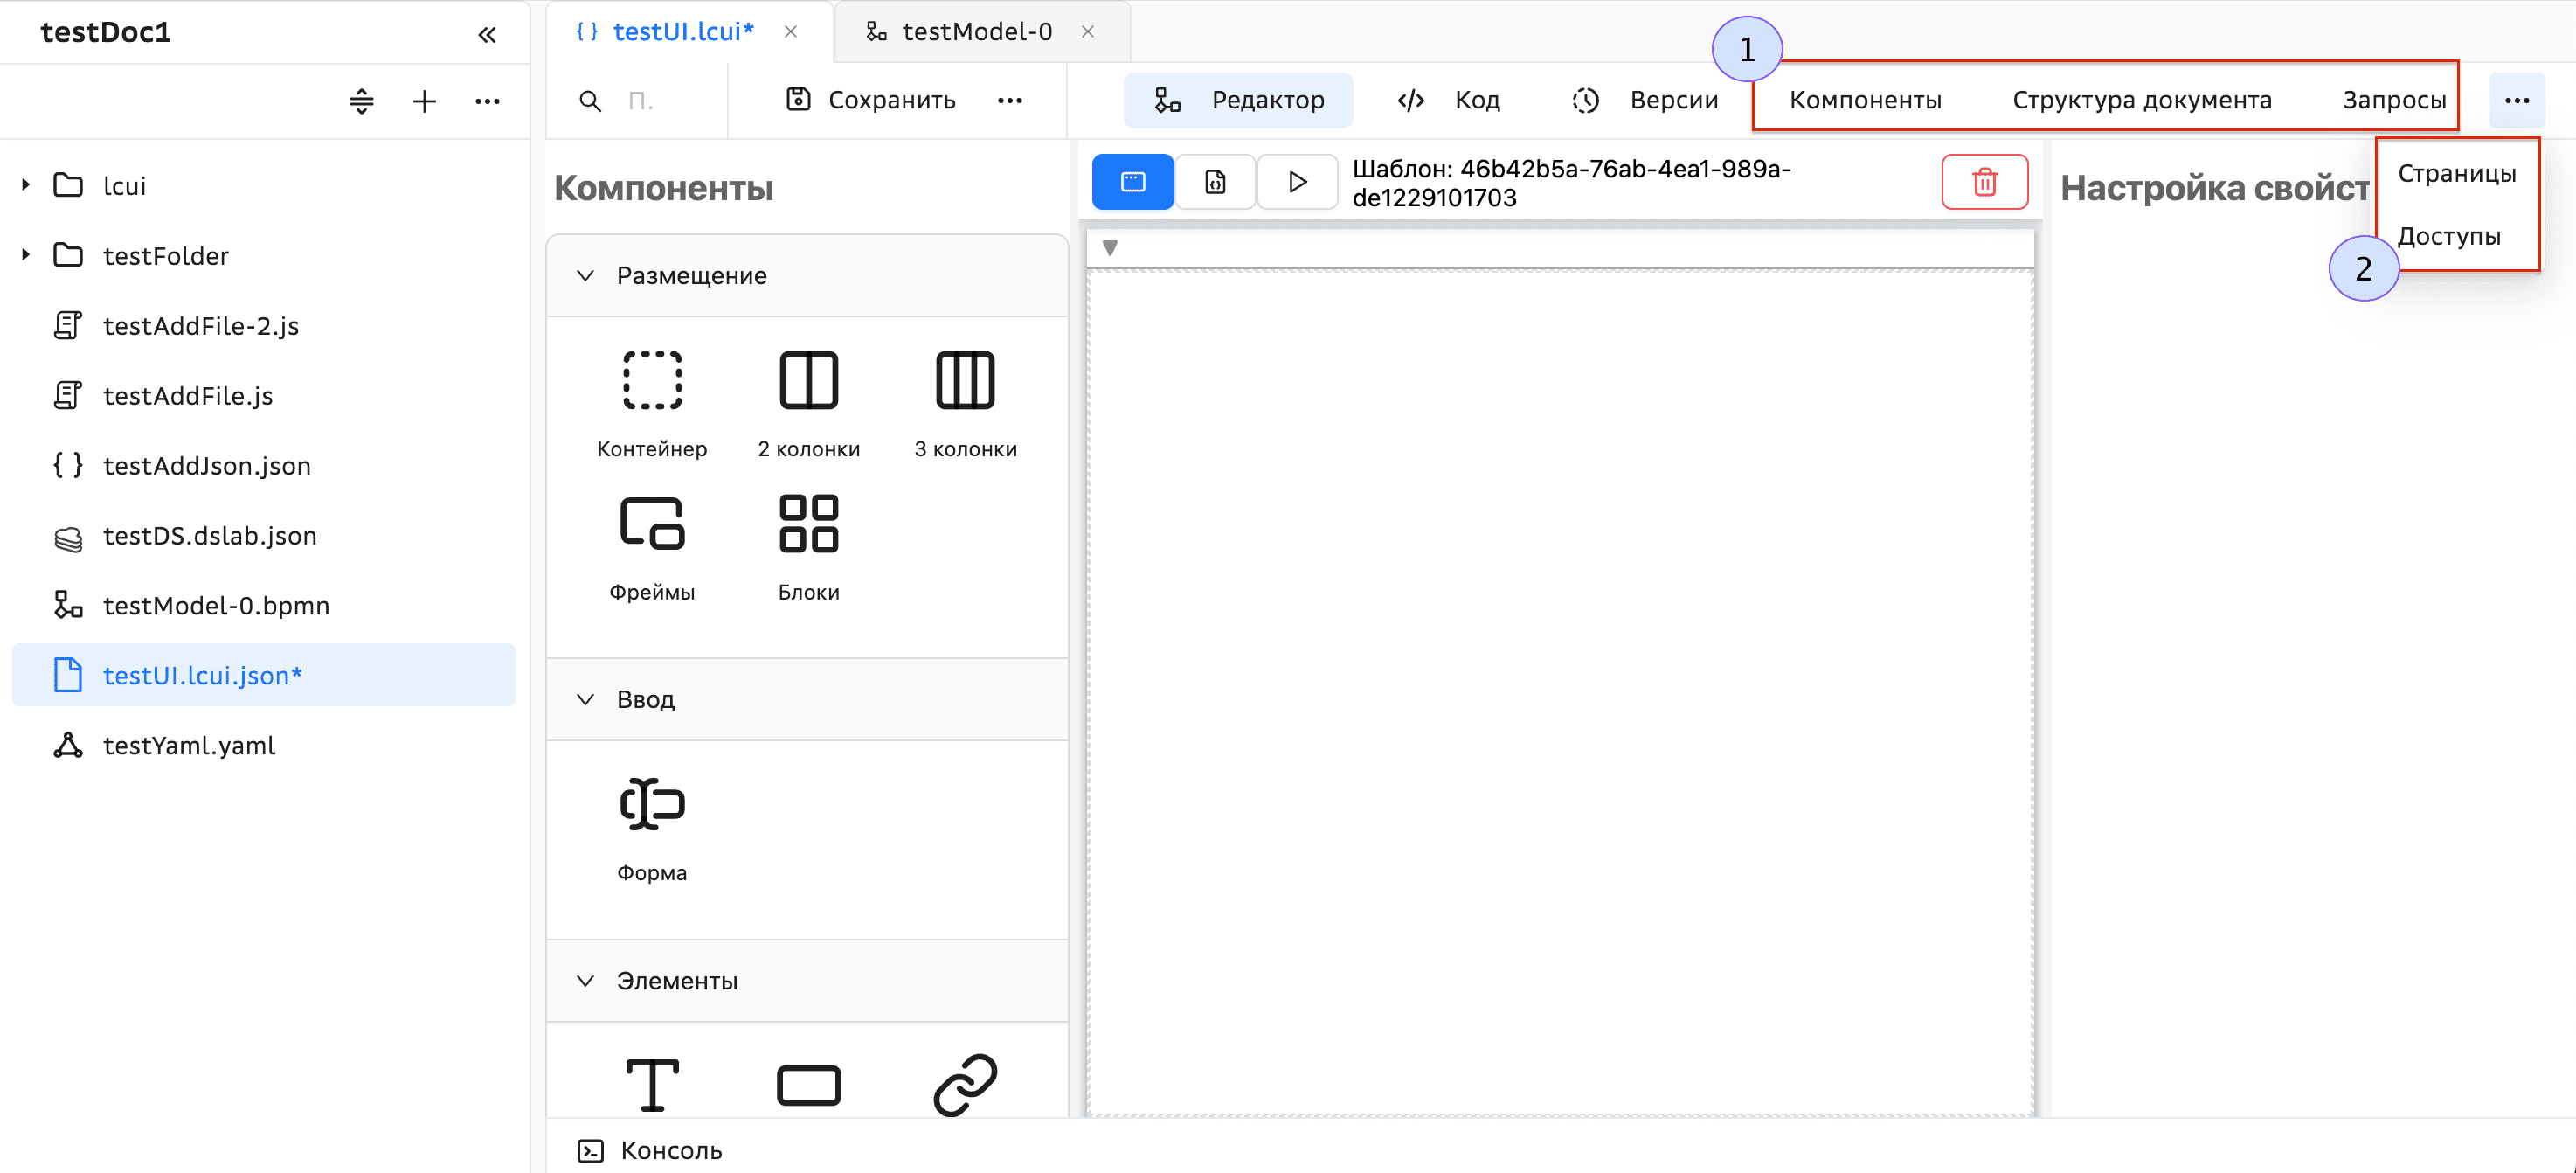The image size is (2576, 1173).
Task: Select the Фреймы component icon
Action: click(x=652, y=524)
